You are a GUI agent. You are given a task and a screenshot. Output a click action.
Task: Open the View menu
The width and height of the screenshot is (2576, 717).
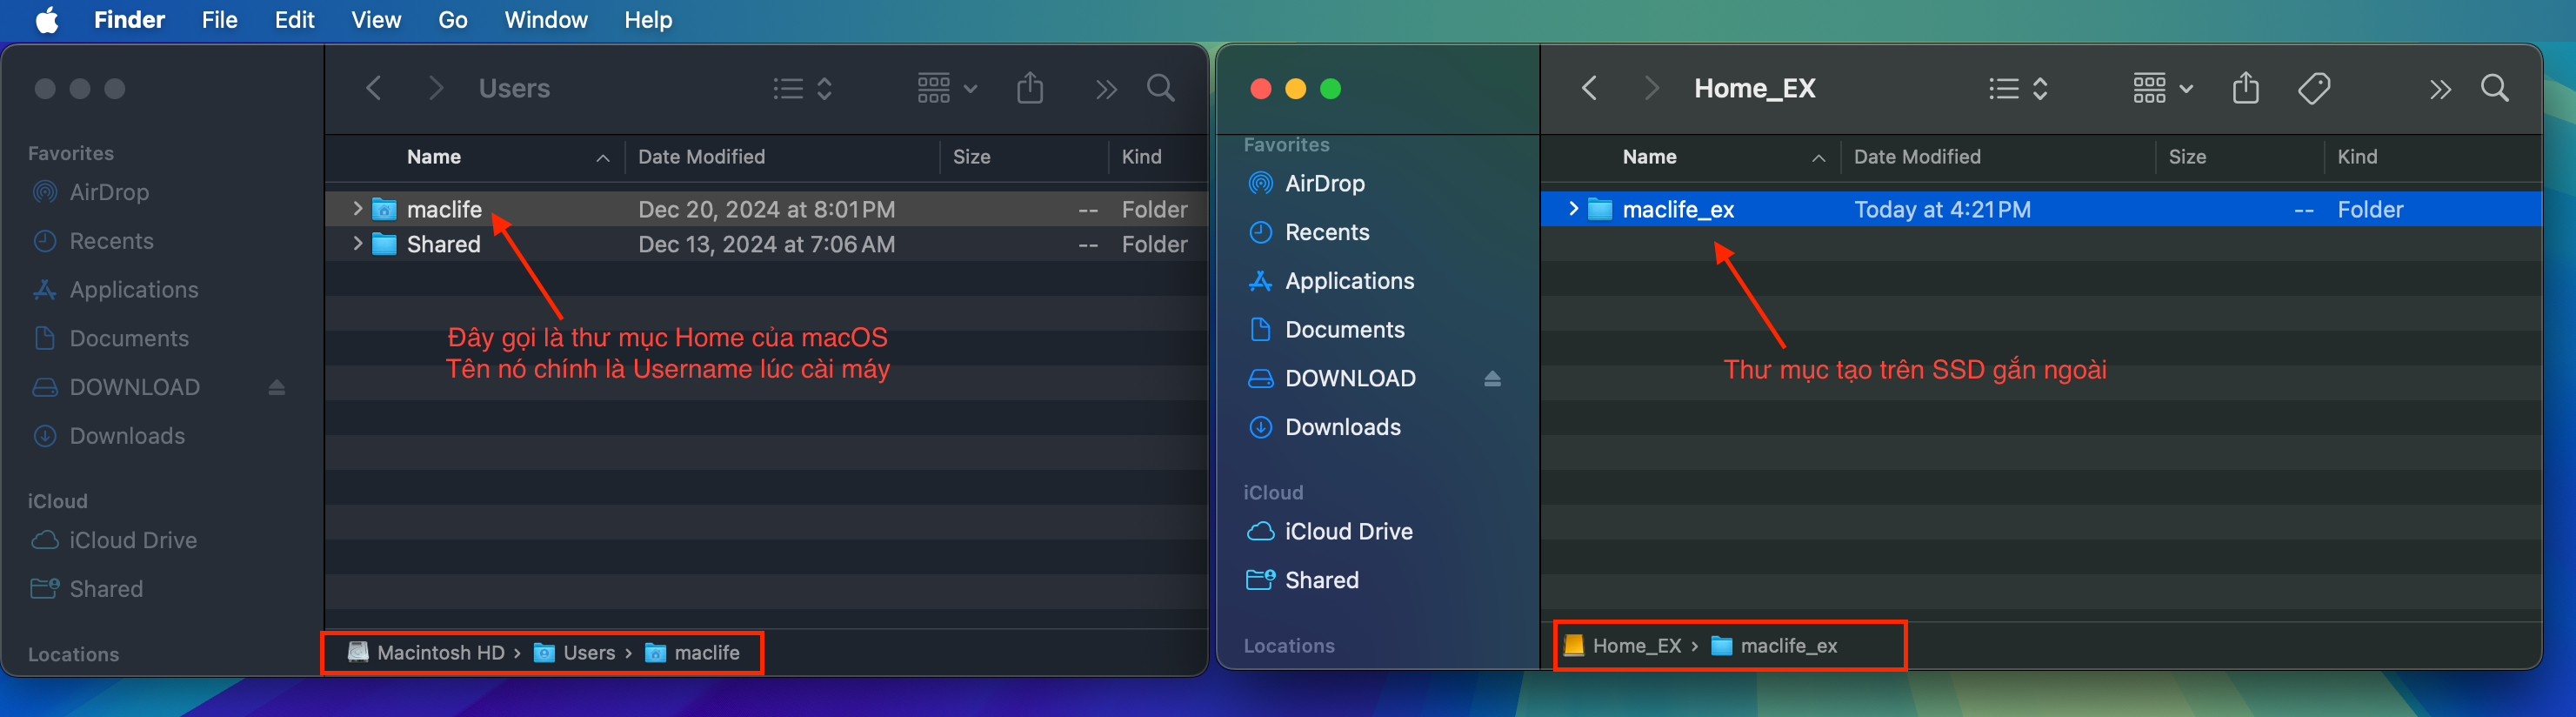coord(375,20)
